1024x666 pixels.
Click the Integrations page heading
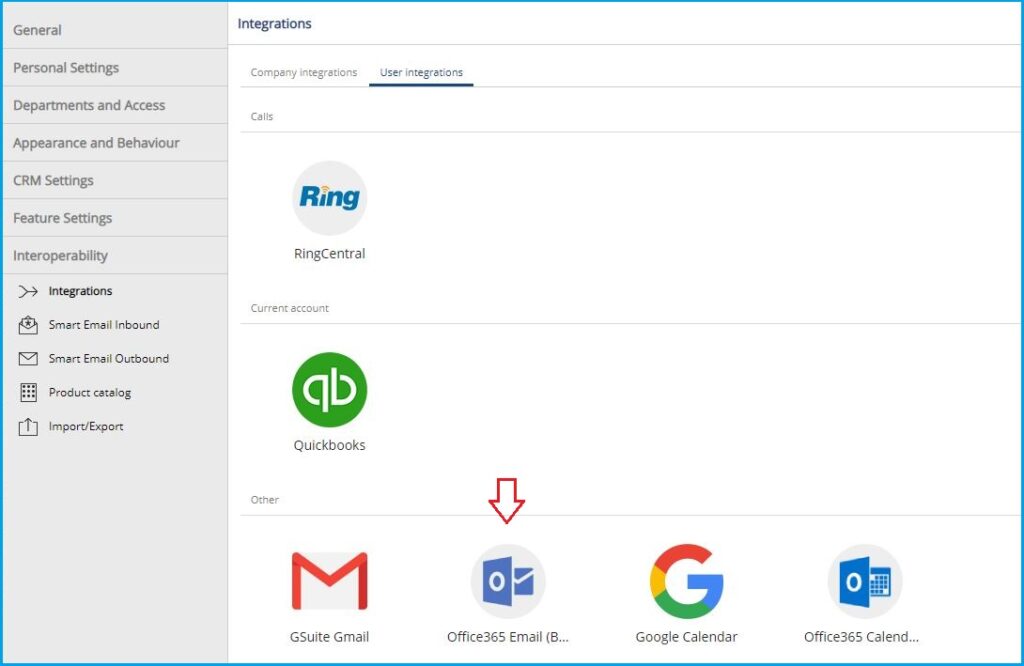tap(274, 24)
